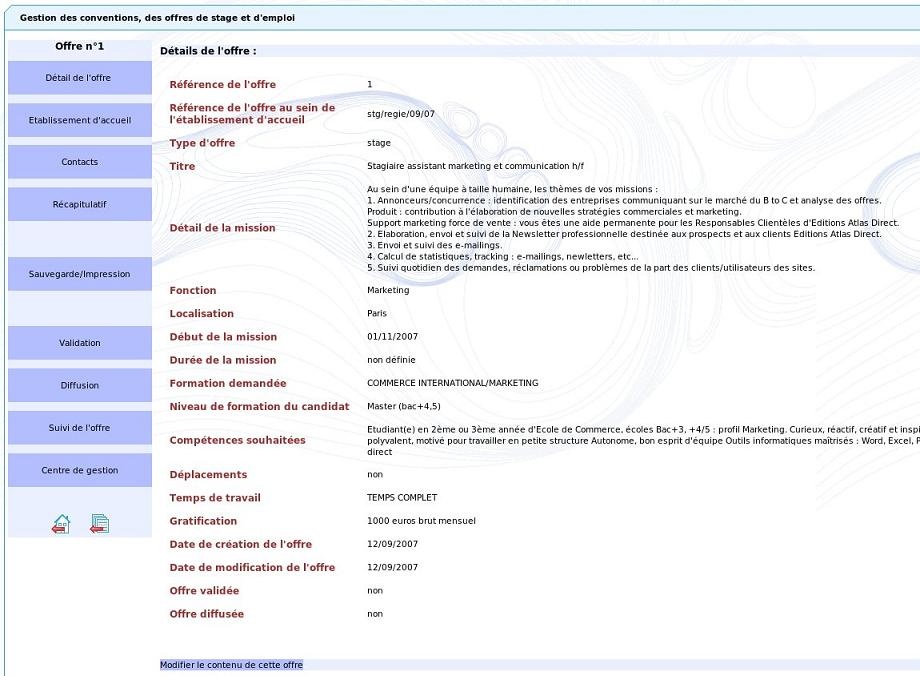Screen dimensions: 920x676
Task: Click the Détails de l'offre heading
Action: point(208,50)
